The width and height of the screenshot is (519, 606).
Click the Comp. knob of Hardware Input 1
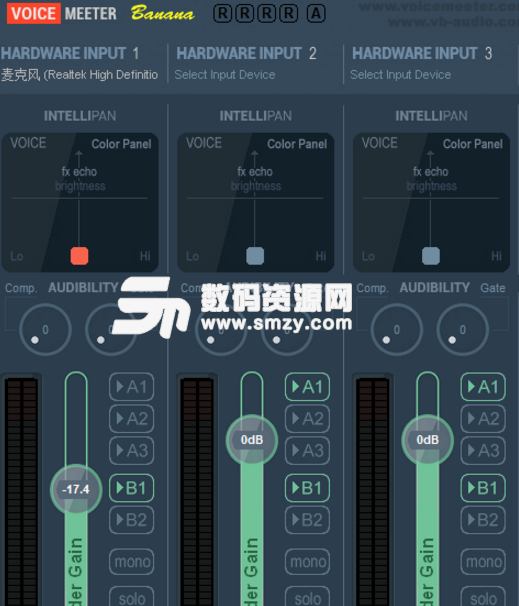[x=45, y=330]
